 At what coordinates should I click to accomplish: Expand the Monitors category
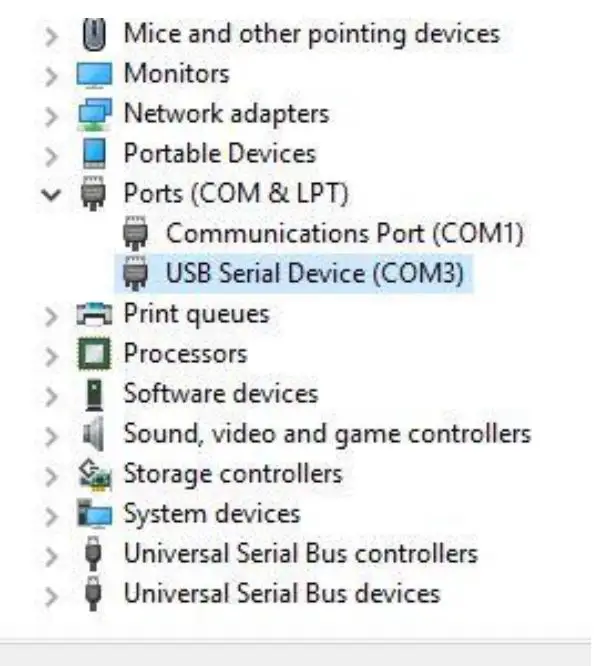[52, 75]
